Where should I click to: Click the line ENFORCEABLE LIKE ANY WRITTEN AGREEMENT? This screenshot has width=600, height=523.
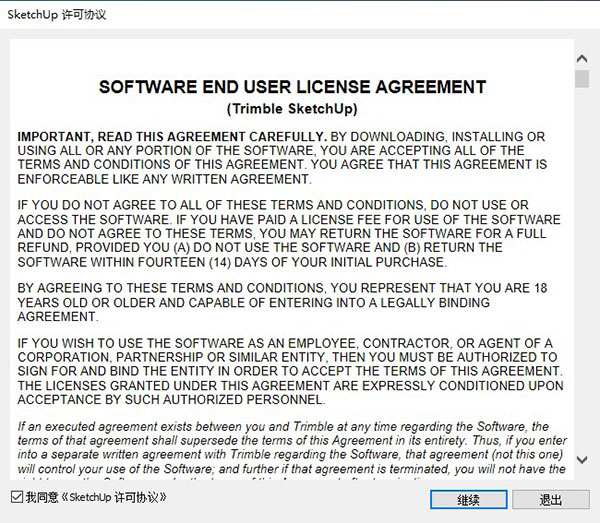coord(165,179)
